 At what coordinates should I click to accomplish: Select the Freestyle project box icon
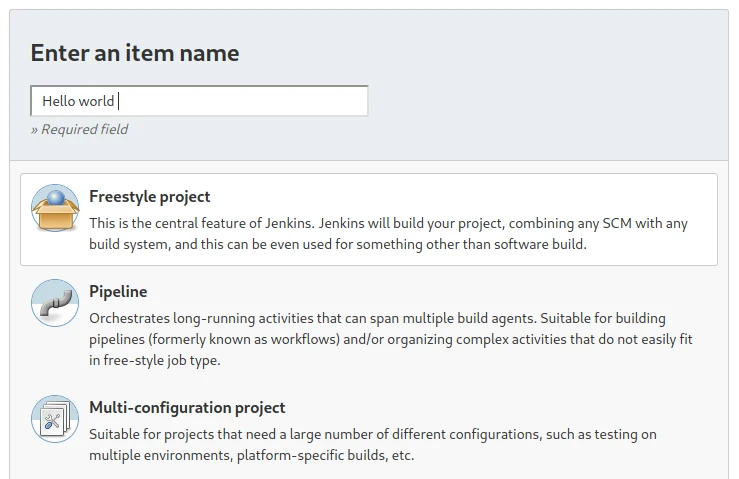tap(54, 208)
